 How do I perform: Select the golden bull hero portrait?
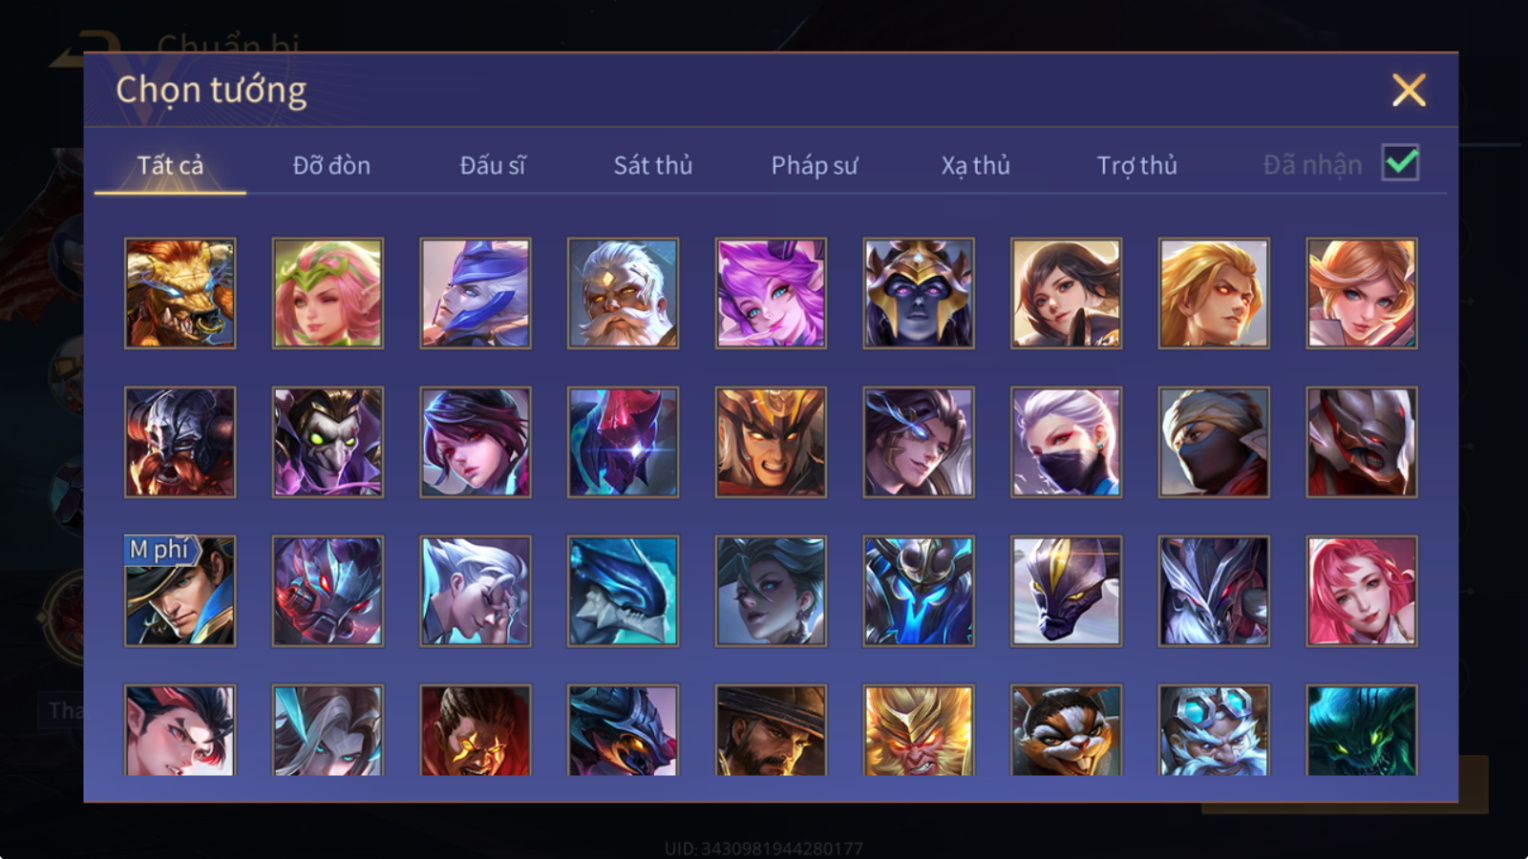point(180,293)
